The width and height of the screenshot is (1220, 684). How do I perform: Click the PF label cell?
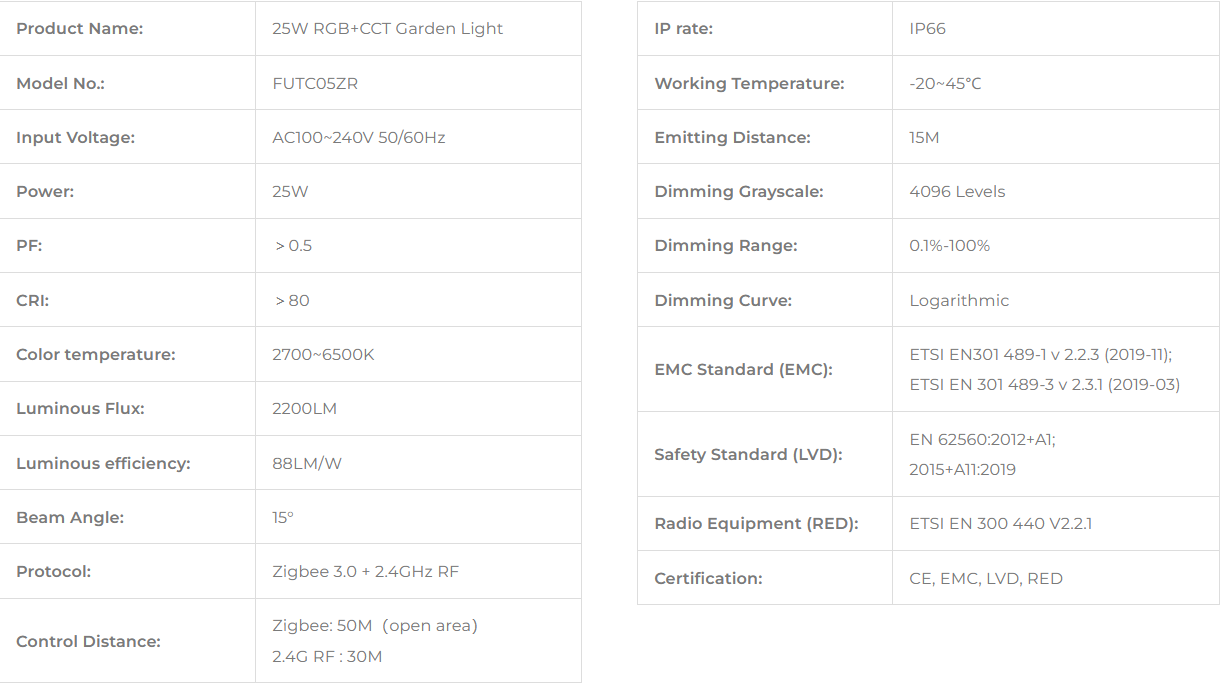128,246
